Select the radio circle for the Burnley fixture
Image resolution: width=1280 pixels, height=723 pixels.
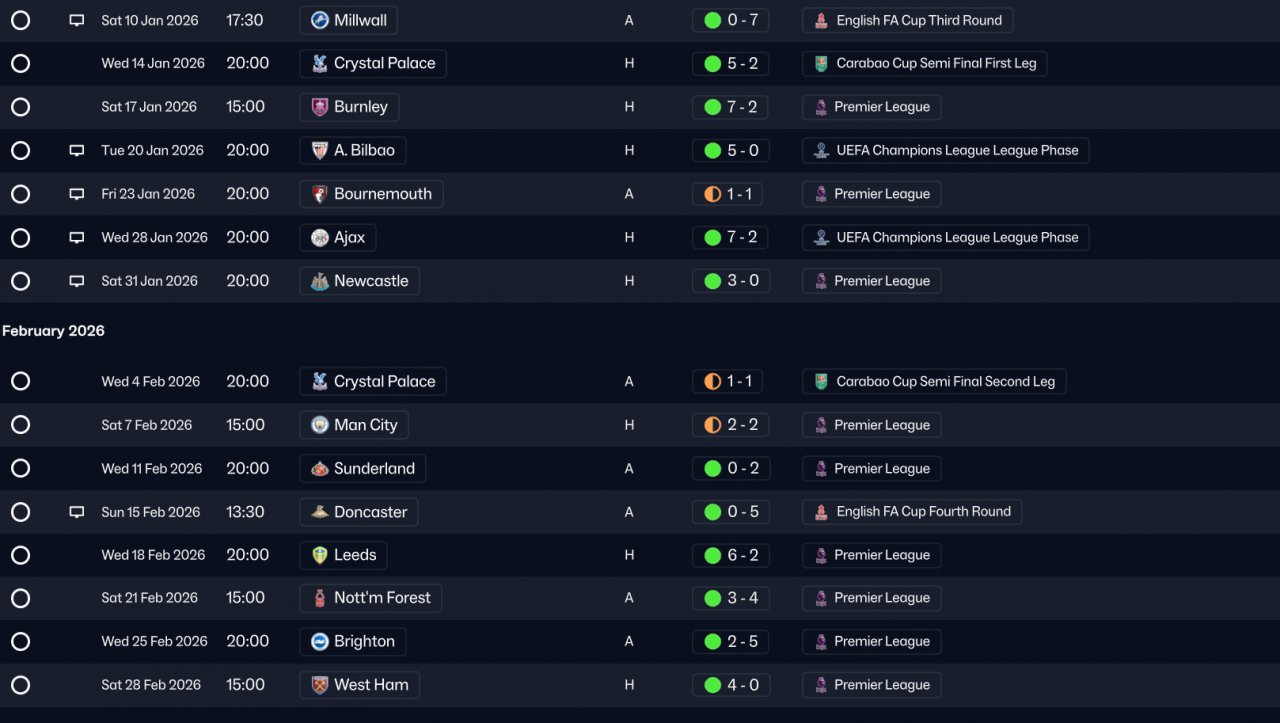(20, 107)
